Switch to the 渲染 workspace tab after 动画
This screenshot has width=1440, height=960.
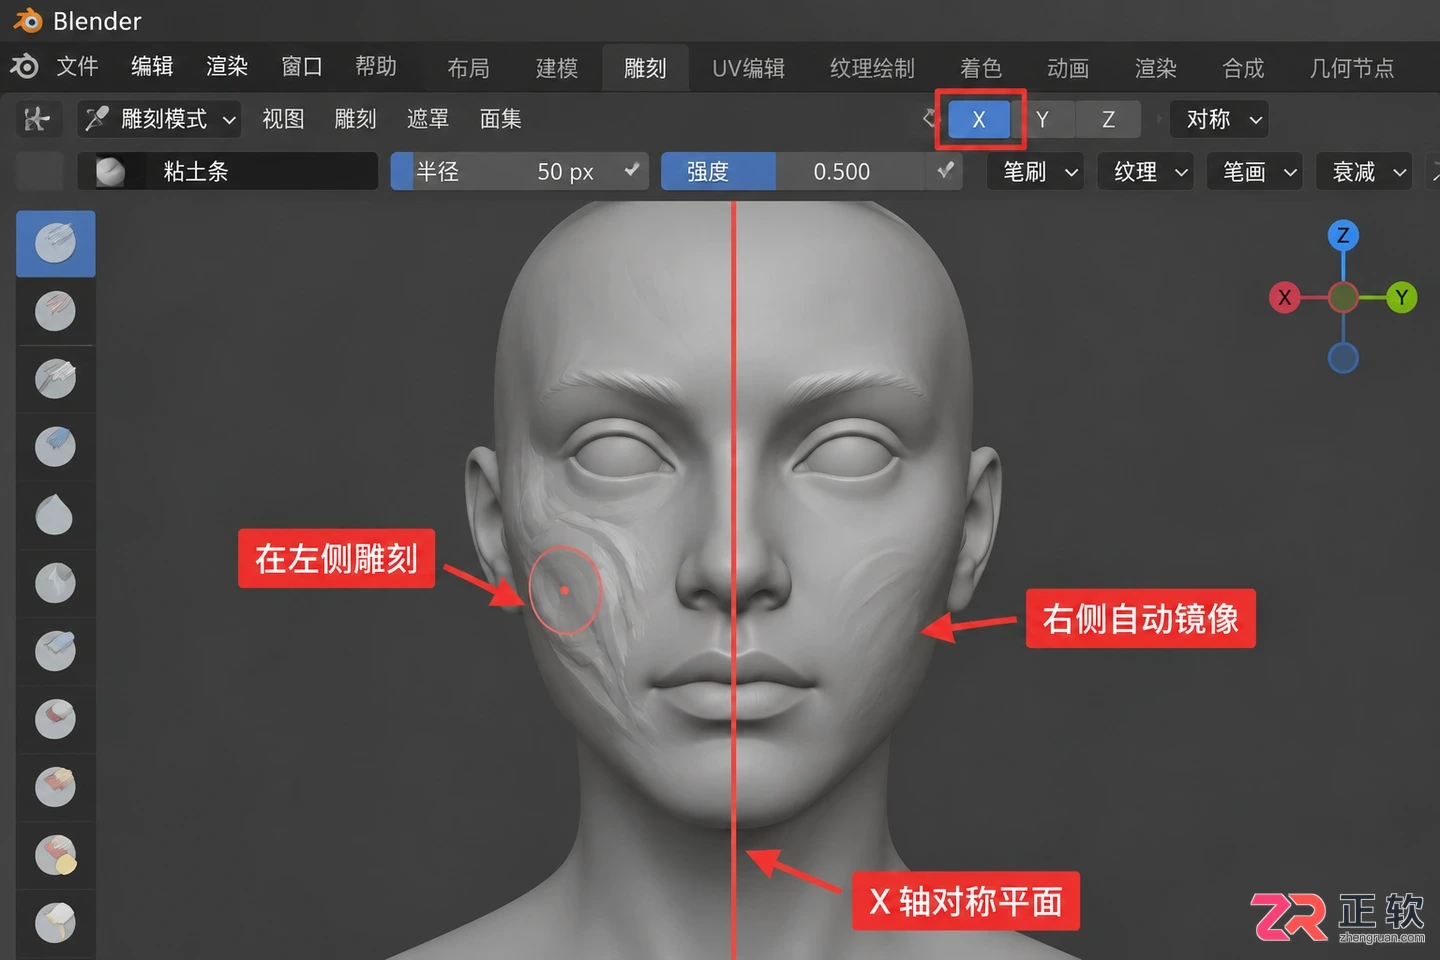coord(1156,68)
